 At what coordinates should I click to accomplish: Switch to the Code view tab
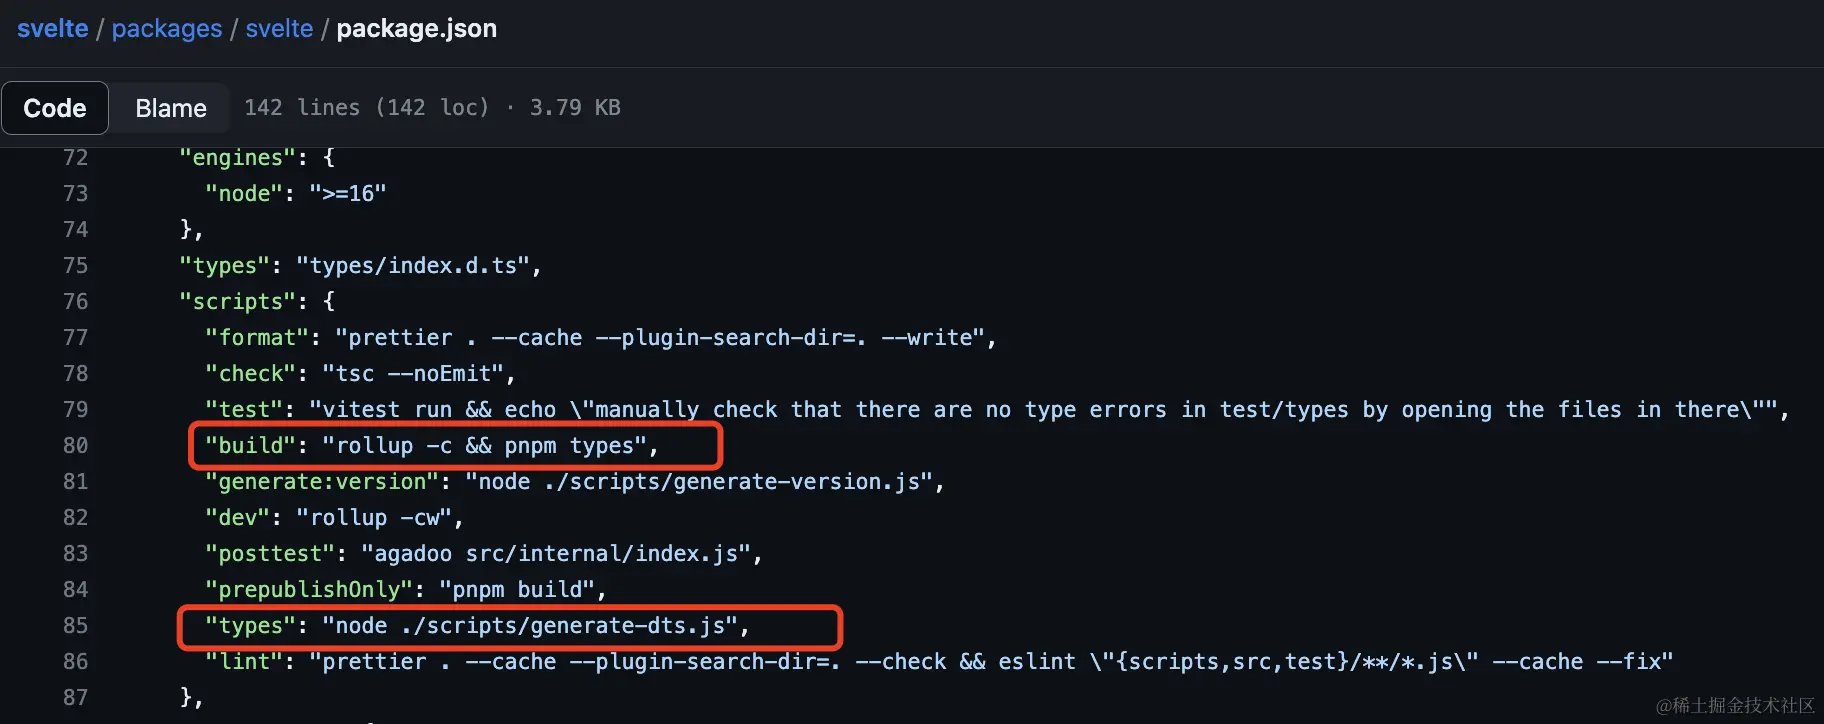(55, 108)
